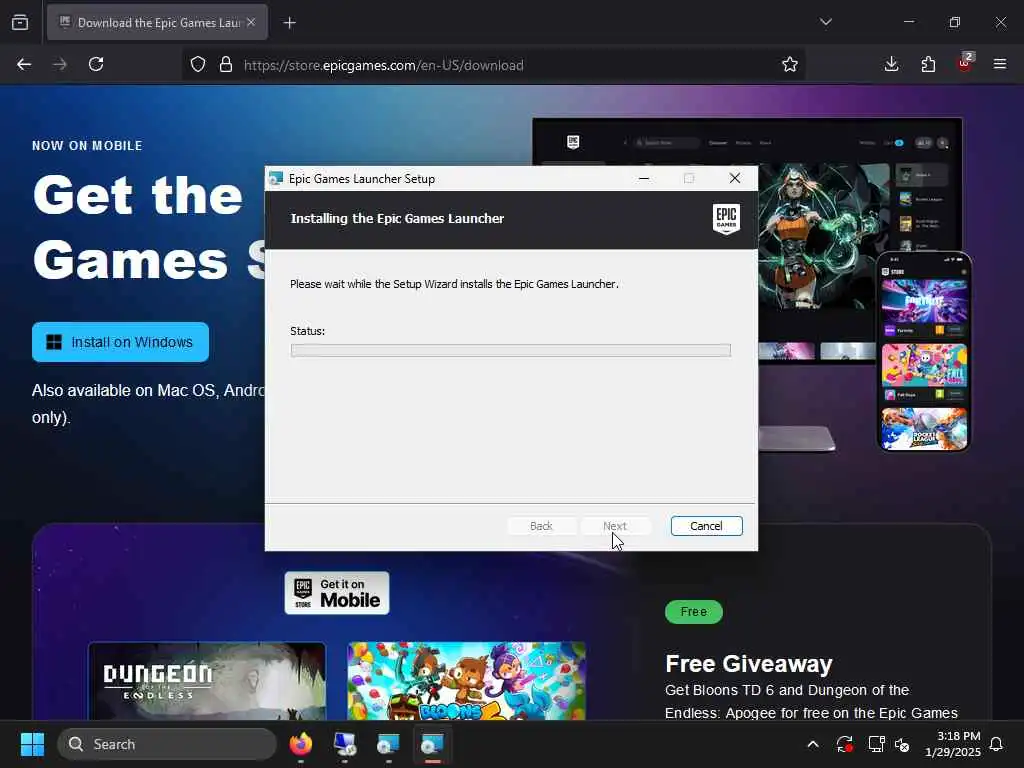Screen dimensions: 1024x768
Task: Open the notifications bell icon
Action: [996, 744]
